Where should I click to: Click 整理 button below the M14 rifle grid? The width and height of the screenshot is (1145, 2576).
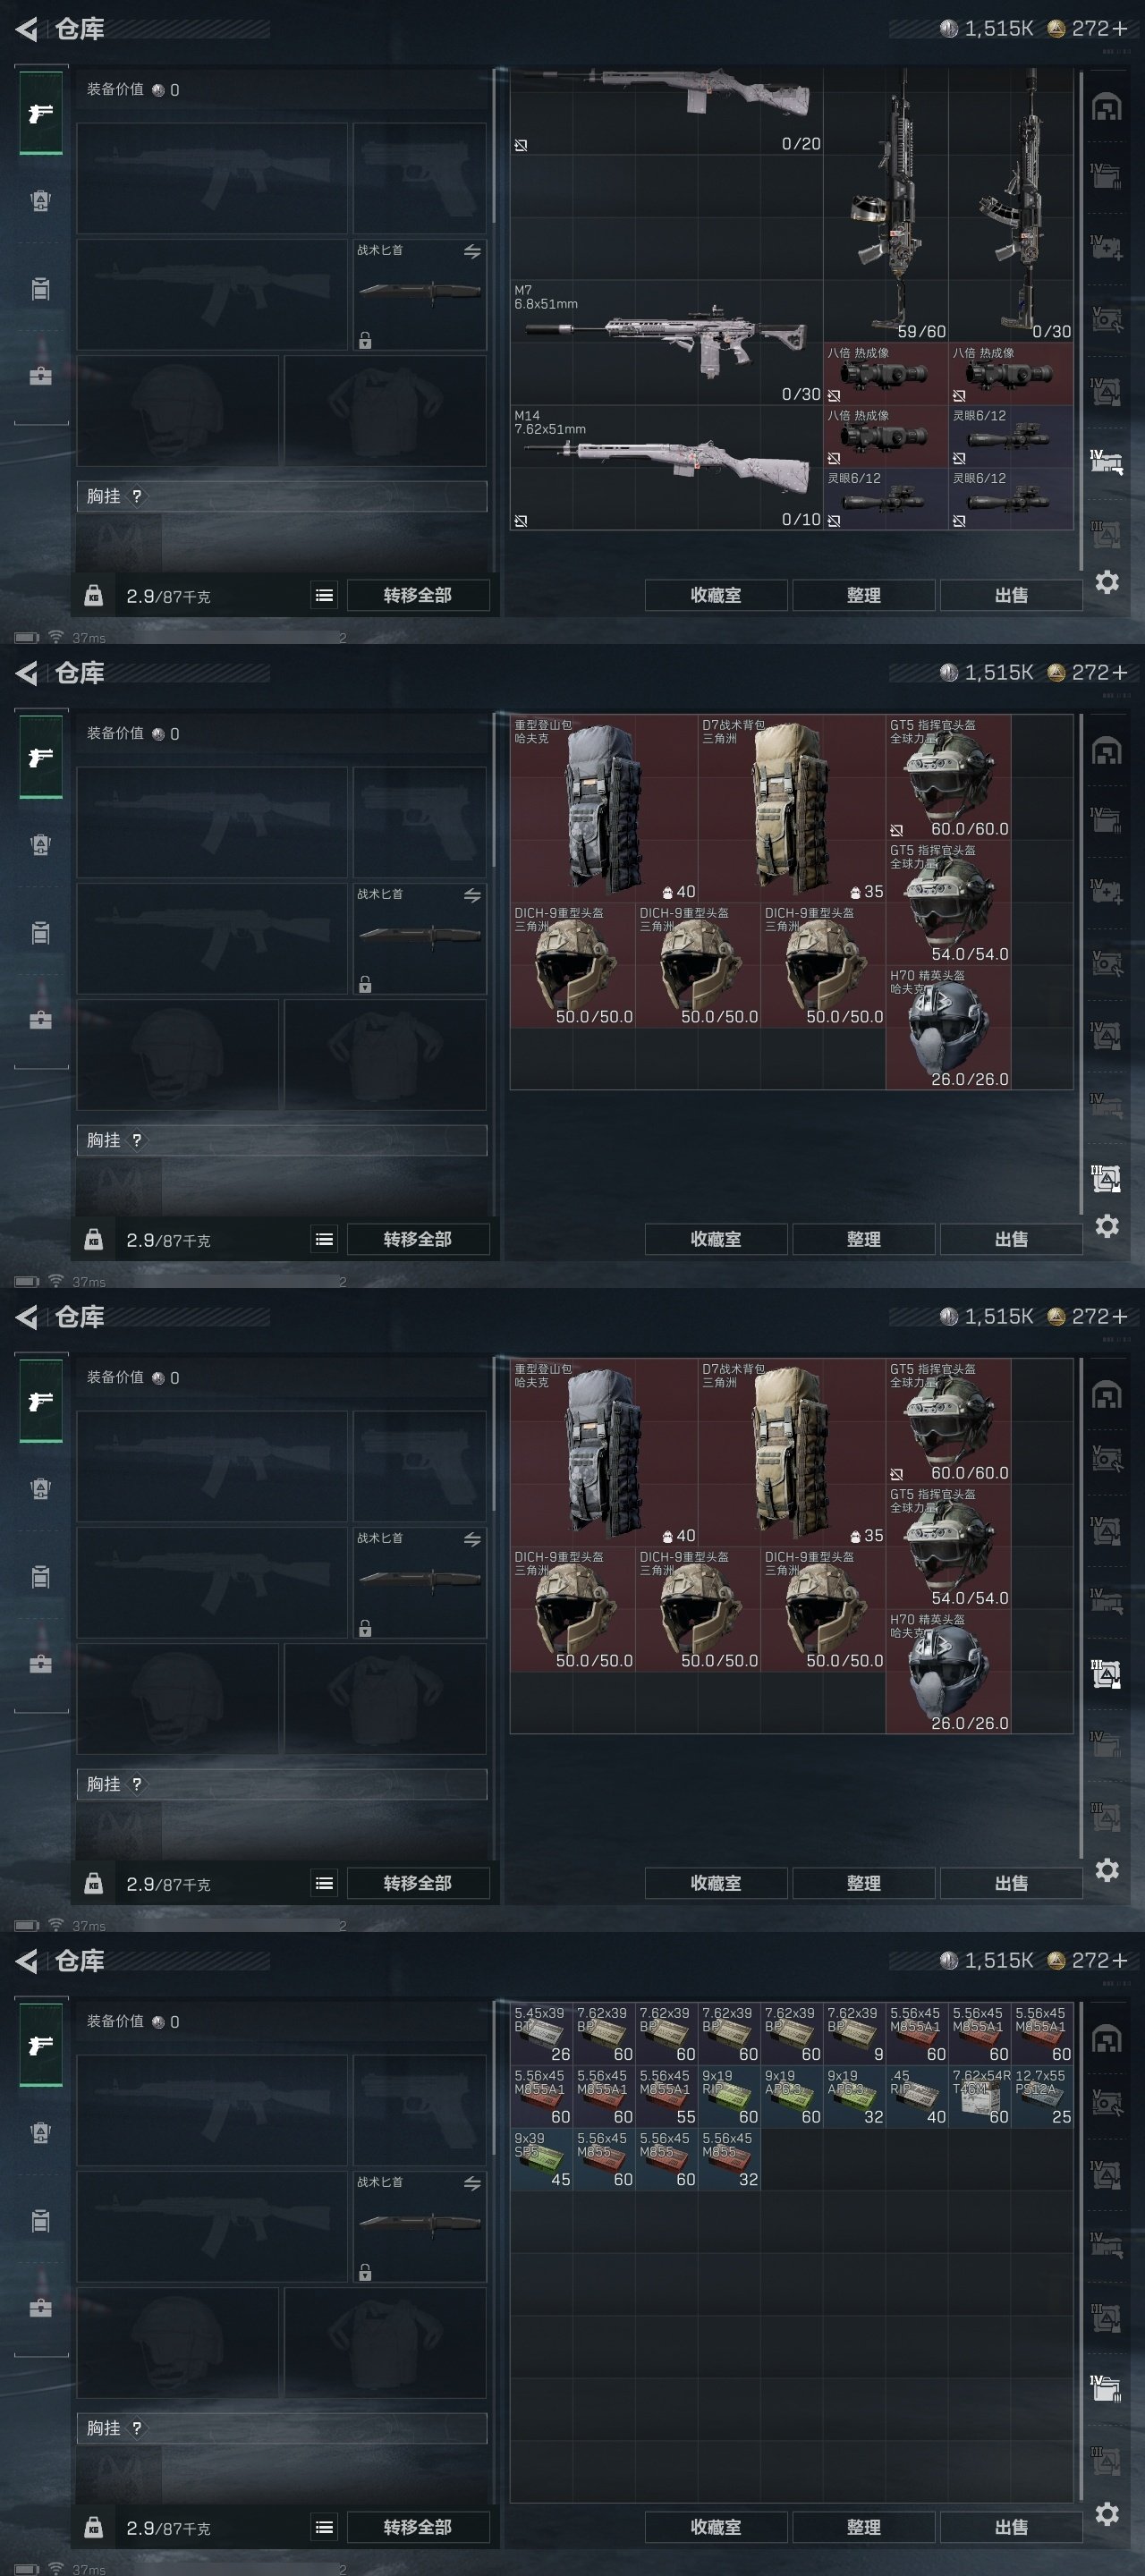pyautogui.click(x=863, y=595)
